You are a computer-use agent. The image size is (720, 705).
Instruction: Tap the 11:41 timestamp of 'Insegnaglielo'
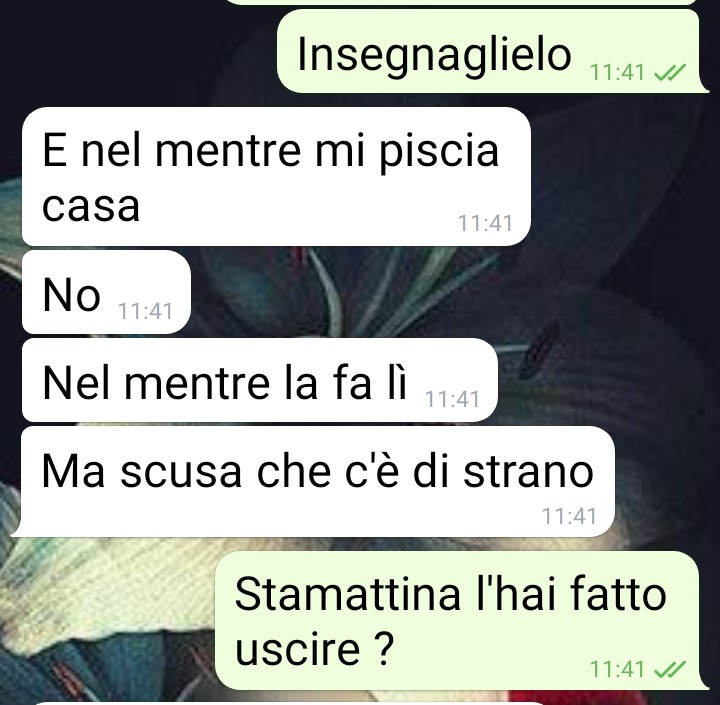tap(617, 72)
